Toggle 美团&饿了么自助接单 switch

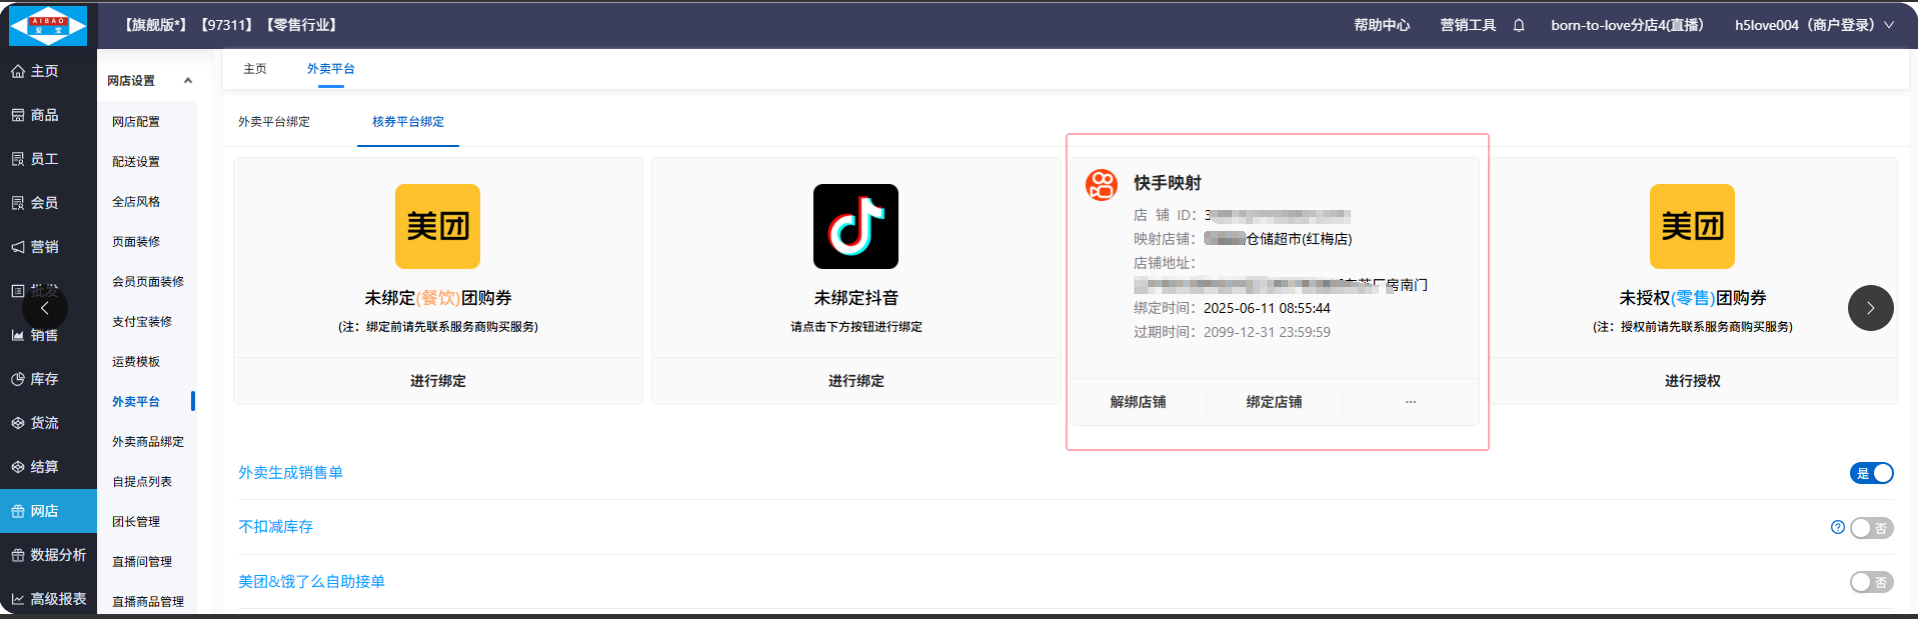[1872, 582]
